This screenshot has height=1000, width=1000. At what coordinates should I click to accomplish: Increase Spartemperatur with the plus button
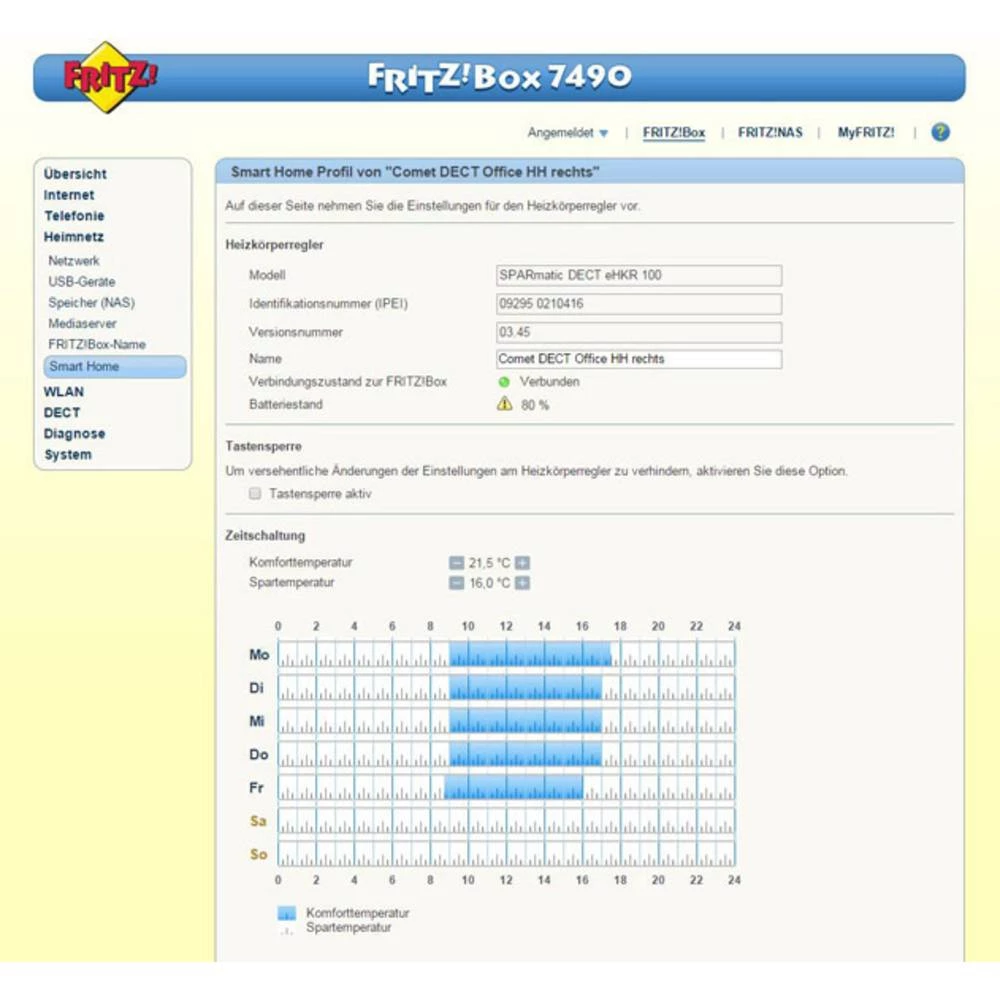[522, 583]
